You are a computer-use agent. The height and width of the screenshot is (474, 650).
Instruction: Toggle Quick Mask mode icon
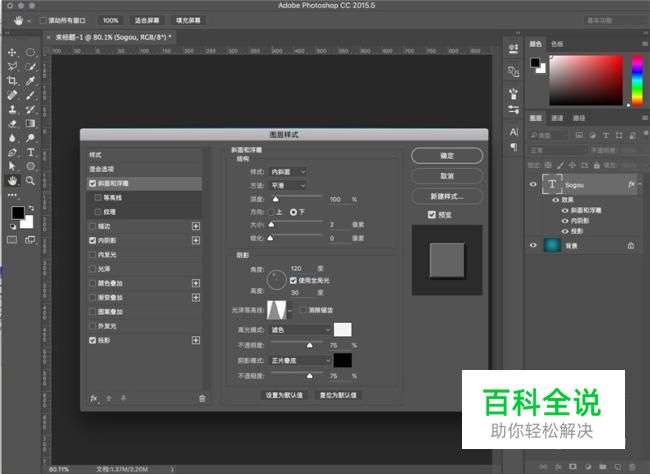(12, 240)
